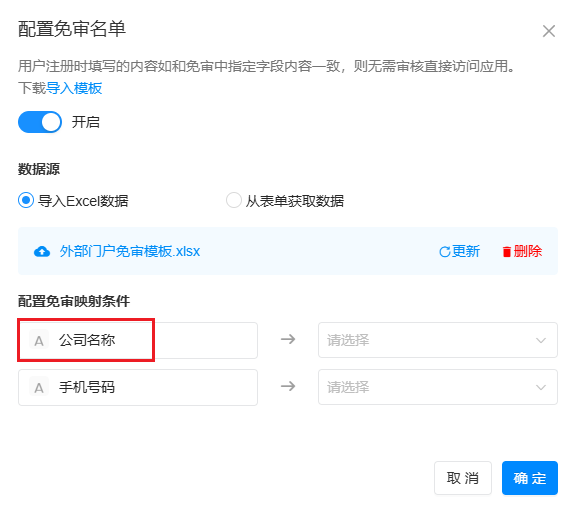The height and width of the screenshot is (510, 571).
Task: Select the 从表单获取数据 radio option
Action: point(233,200)
